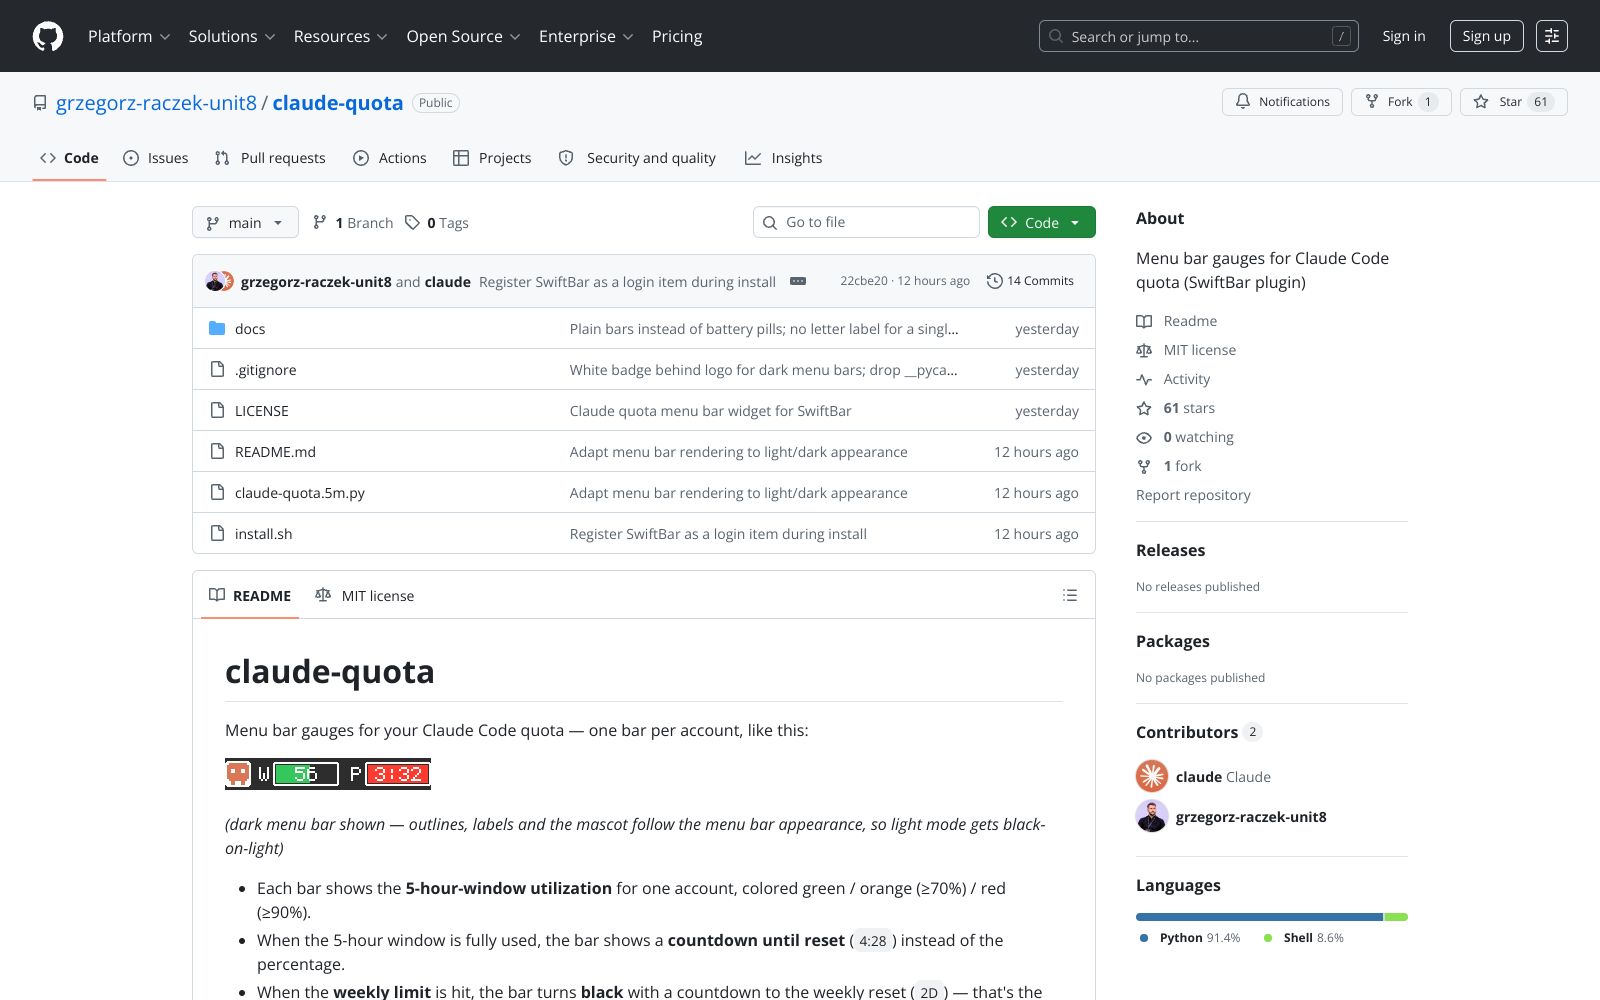Select the README tab in file viewer
This screenshot has height=1000, width=1600.
click(x=250, y=595)
